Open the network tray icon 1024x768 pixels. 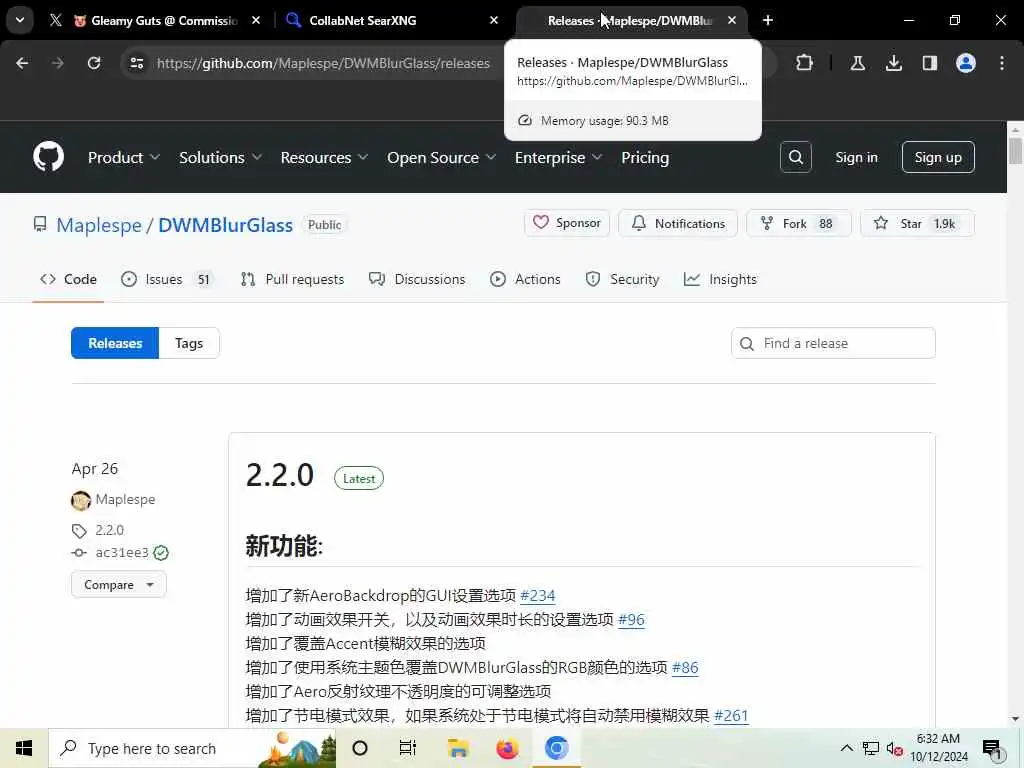871,748
